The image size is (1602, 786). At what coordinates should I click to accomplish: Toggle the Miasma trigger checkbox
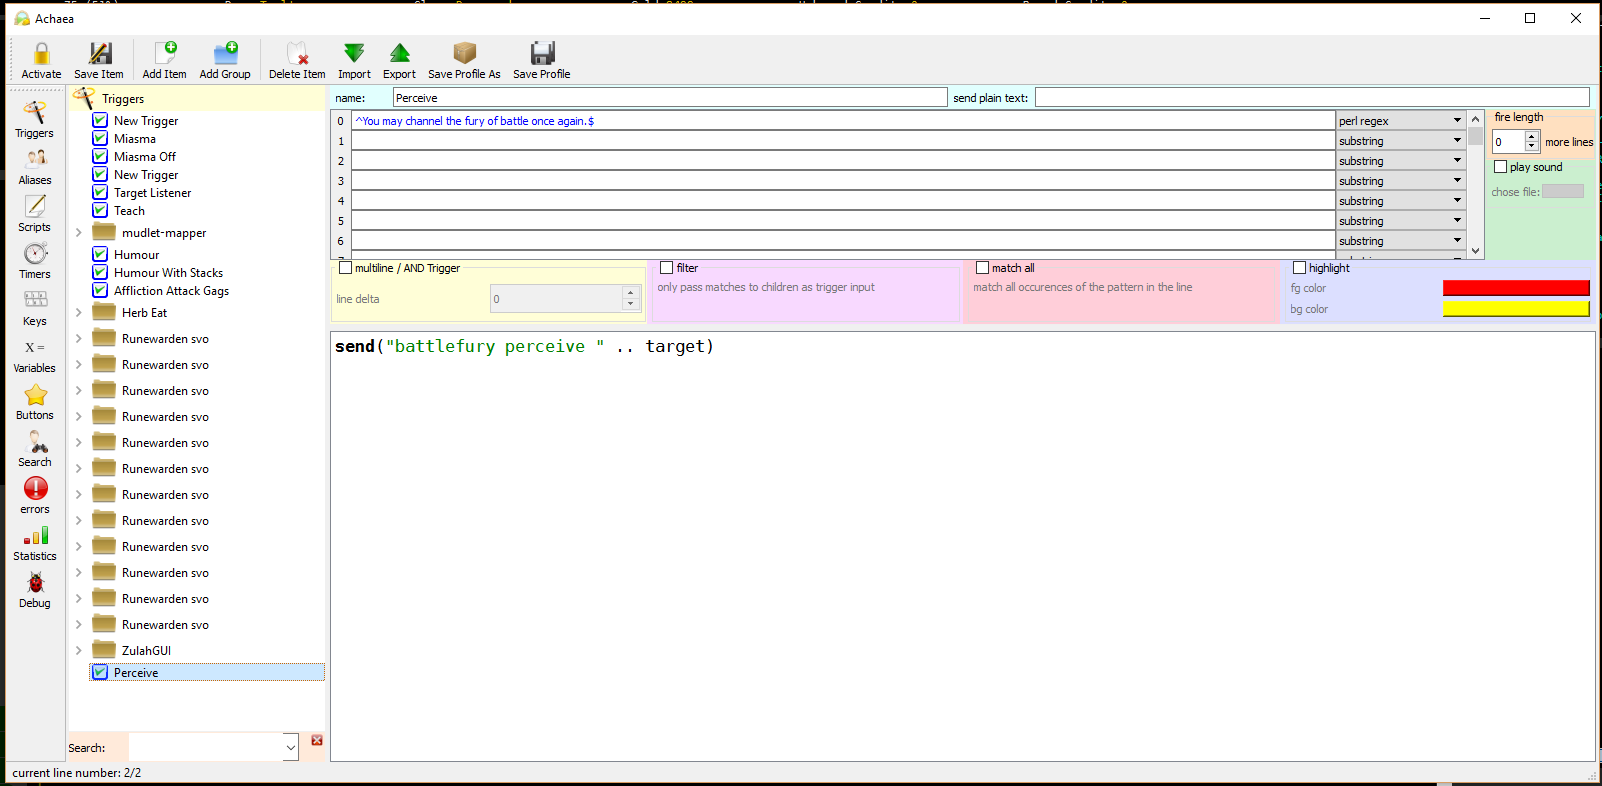(x=100, y=138)
